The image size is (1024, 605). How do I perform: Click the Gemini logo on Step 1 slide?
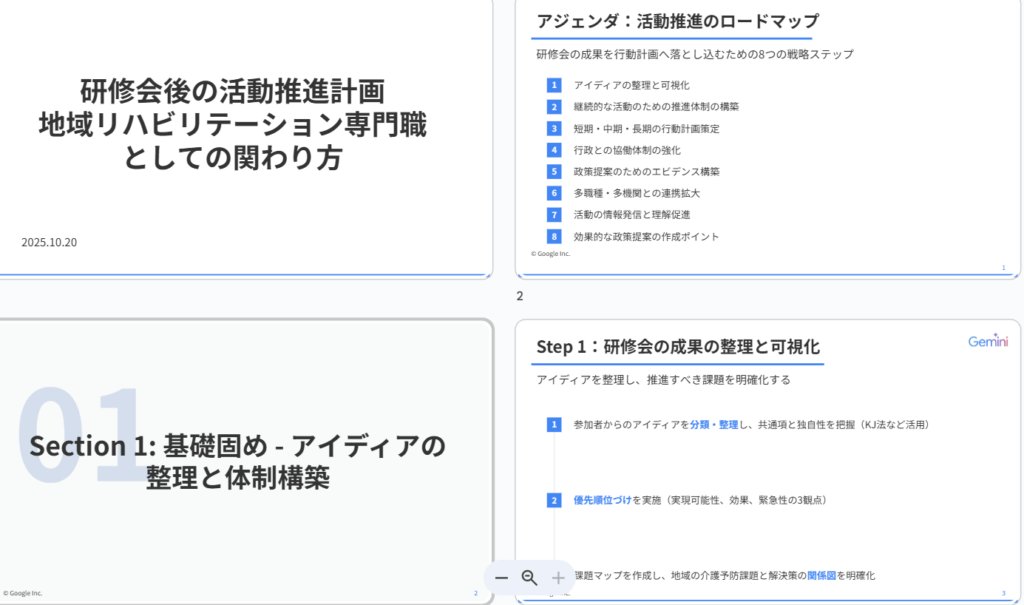point(987,342)
